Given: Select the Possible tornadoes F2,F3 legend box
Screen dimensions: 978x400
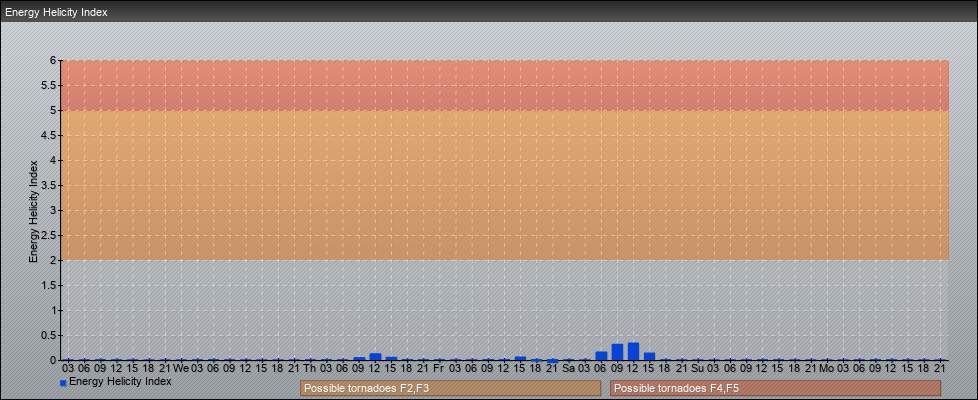Looking at the screenshot, I should (x=450, y=388).
